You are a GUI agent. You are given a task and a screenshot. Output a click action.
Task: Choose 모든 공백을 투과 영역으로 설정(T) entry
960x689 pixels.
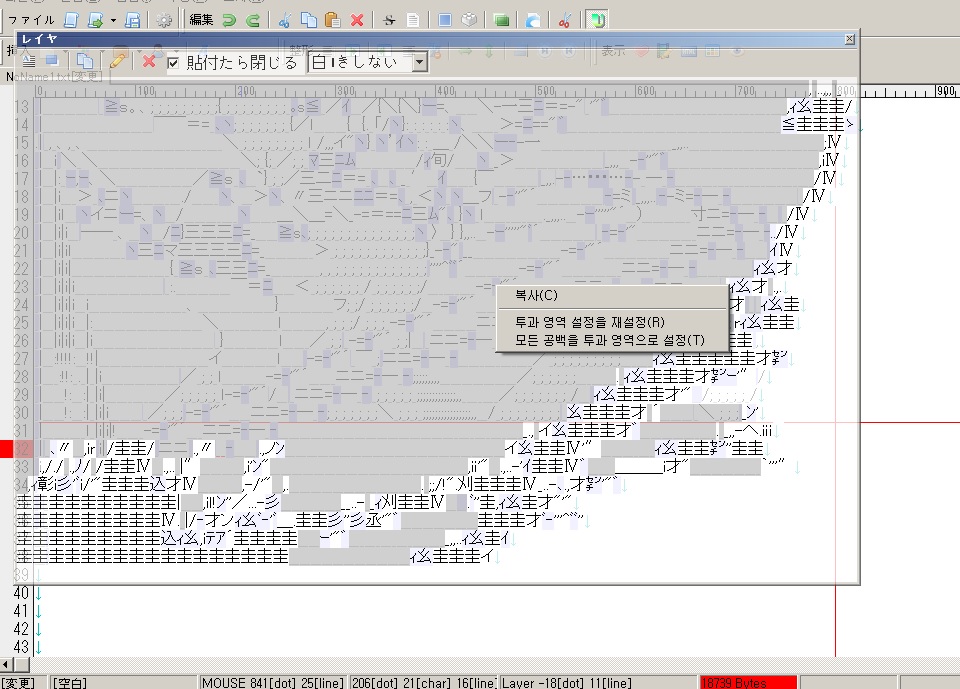tap(609, 340)
